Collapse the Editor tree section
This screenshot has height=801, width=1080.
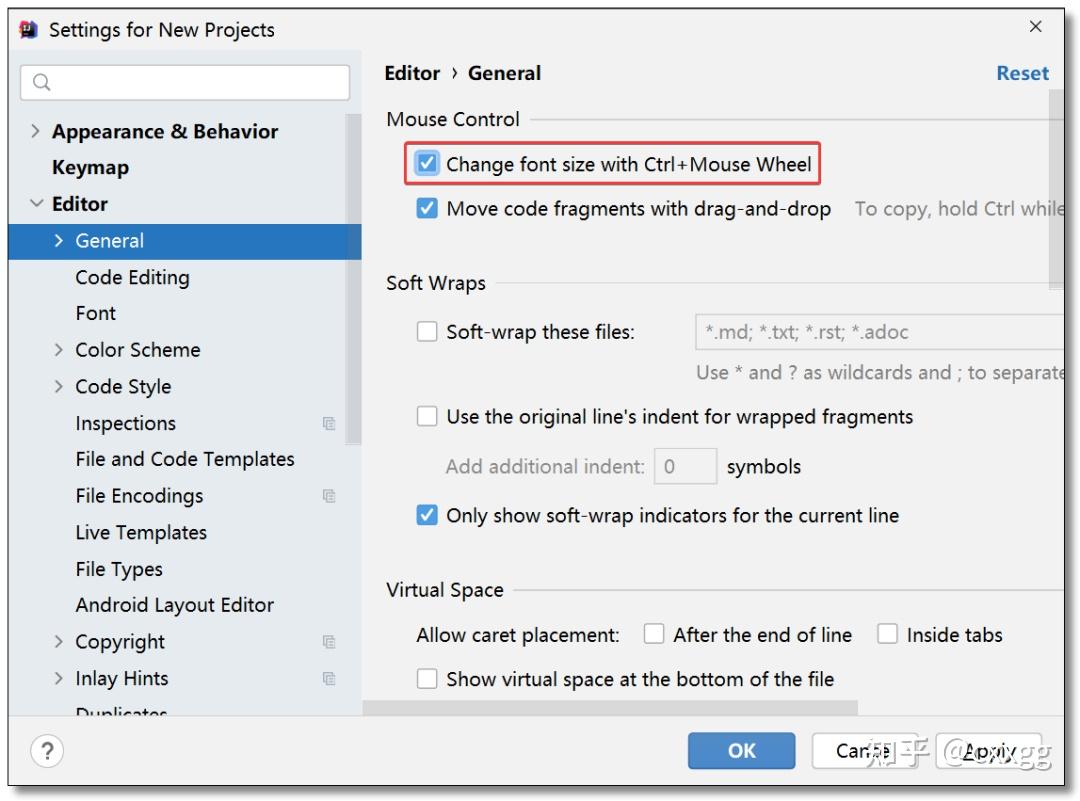[x=36, y=203]
